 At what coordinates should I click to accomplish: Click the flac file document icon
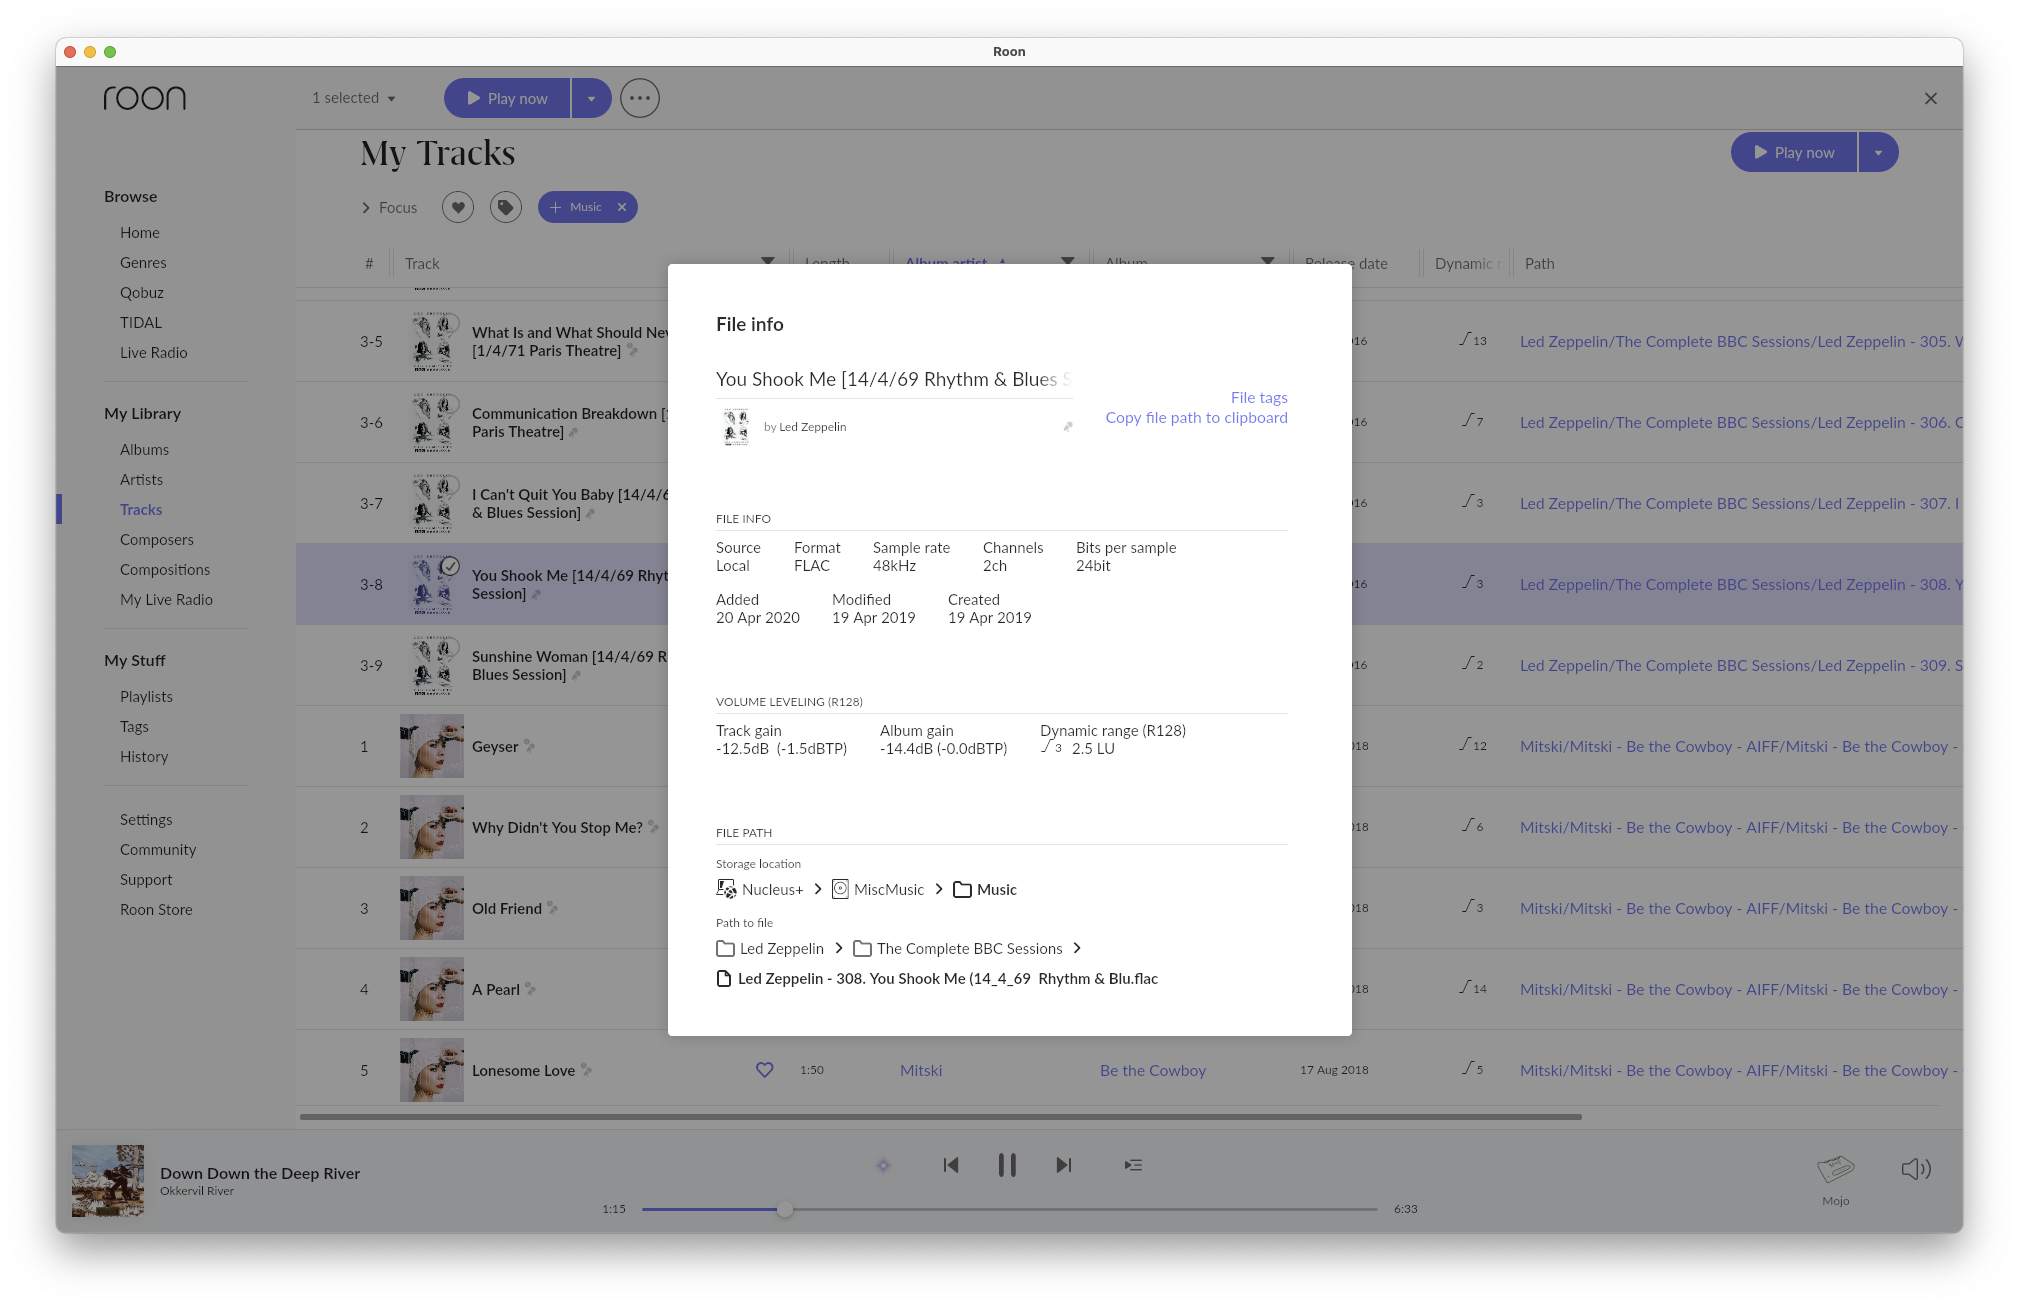(x=724, y=978)
